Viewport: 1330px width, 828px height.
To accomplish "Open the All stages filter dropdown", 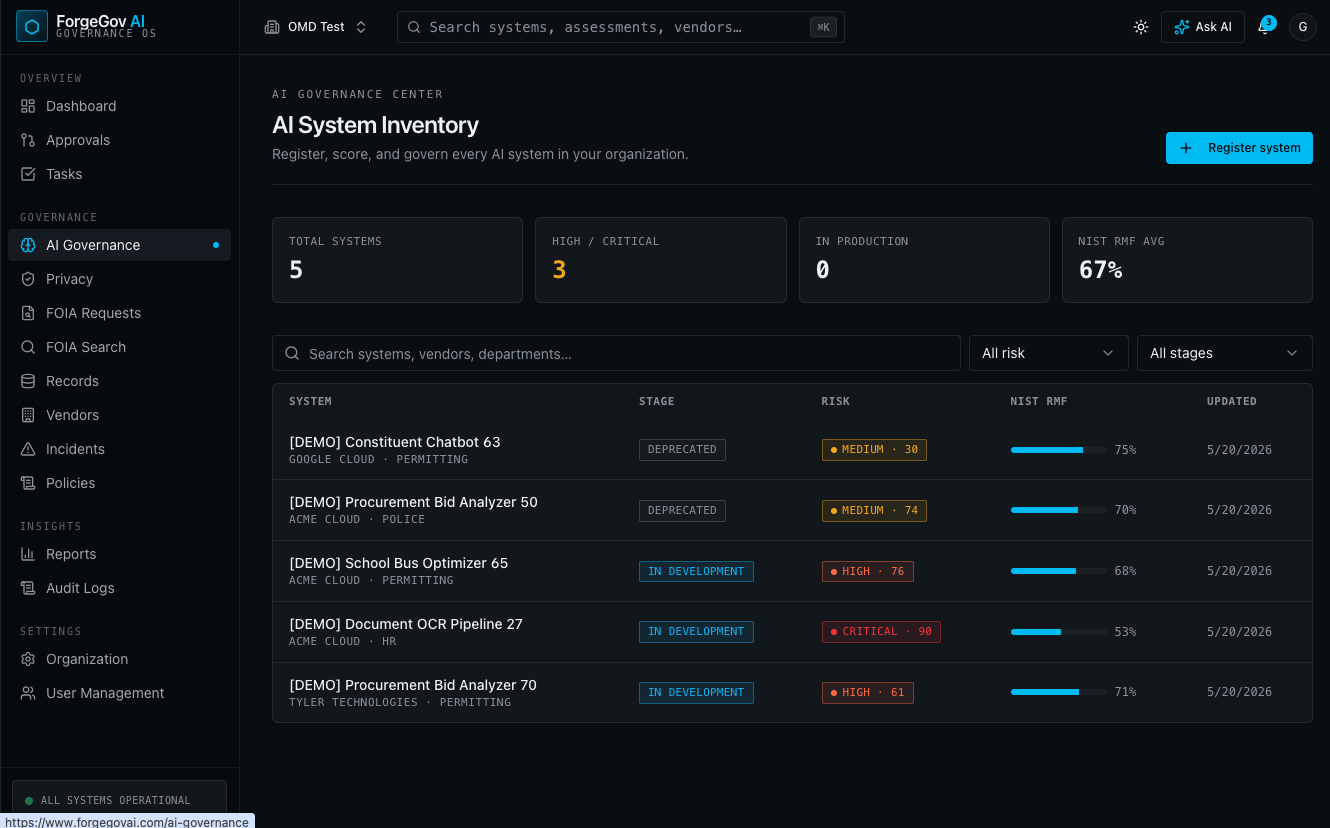I will click(1224, 353).
